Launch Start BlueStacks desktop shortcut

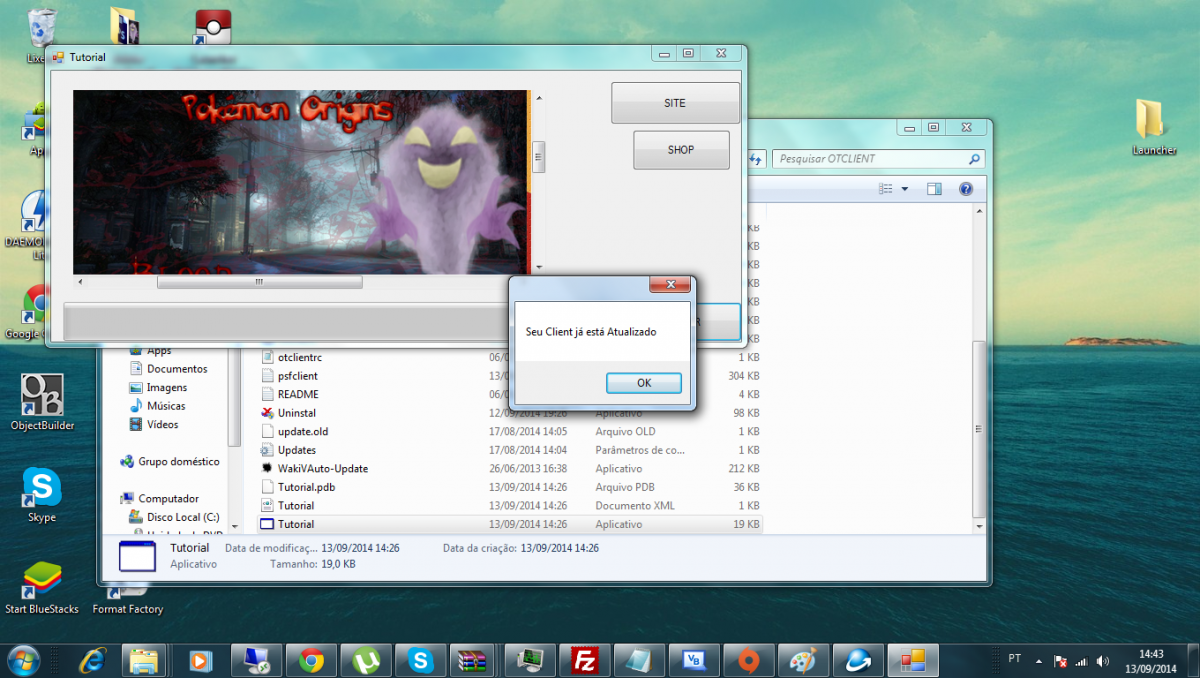(x=42, y=587)
